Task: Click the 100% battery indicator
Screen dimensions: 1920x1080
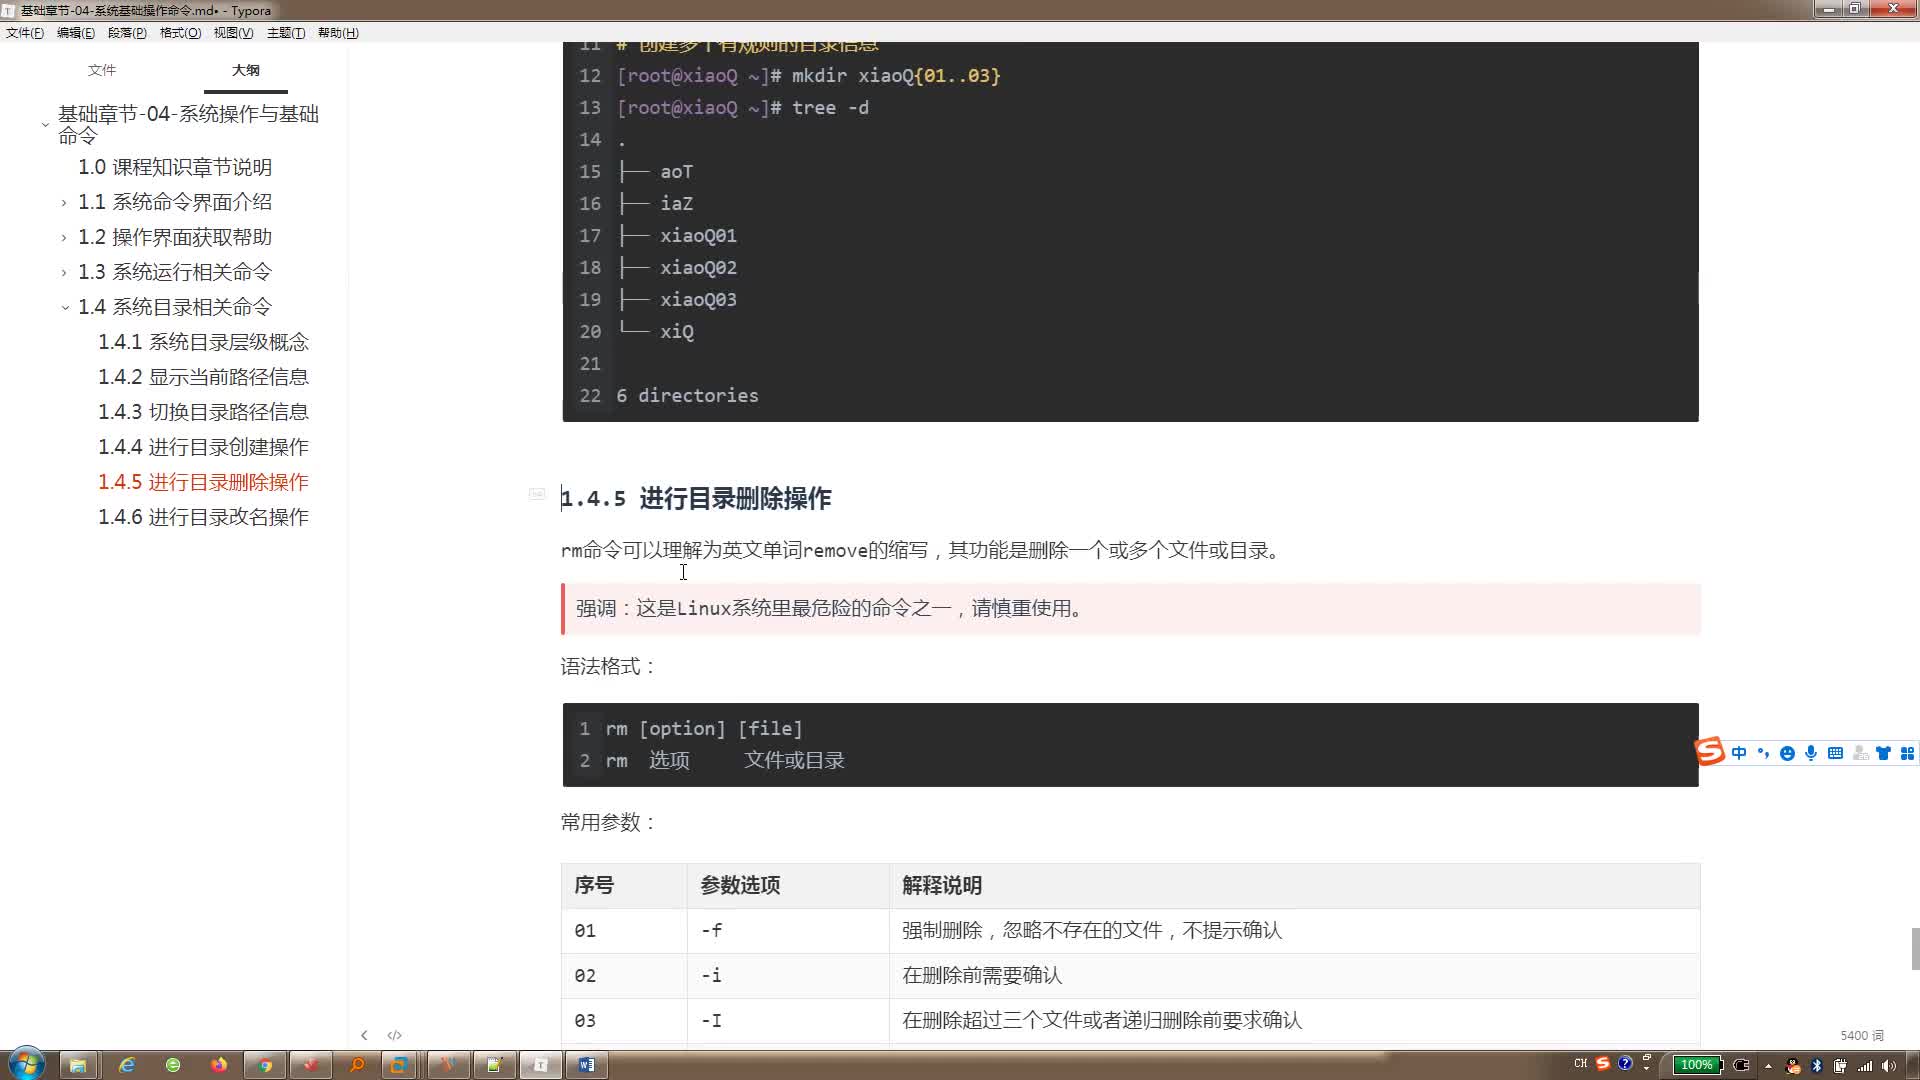Action: click(x=1697, y=1065)
